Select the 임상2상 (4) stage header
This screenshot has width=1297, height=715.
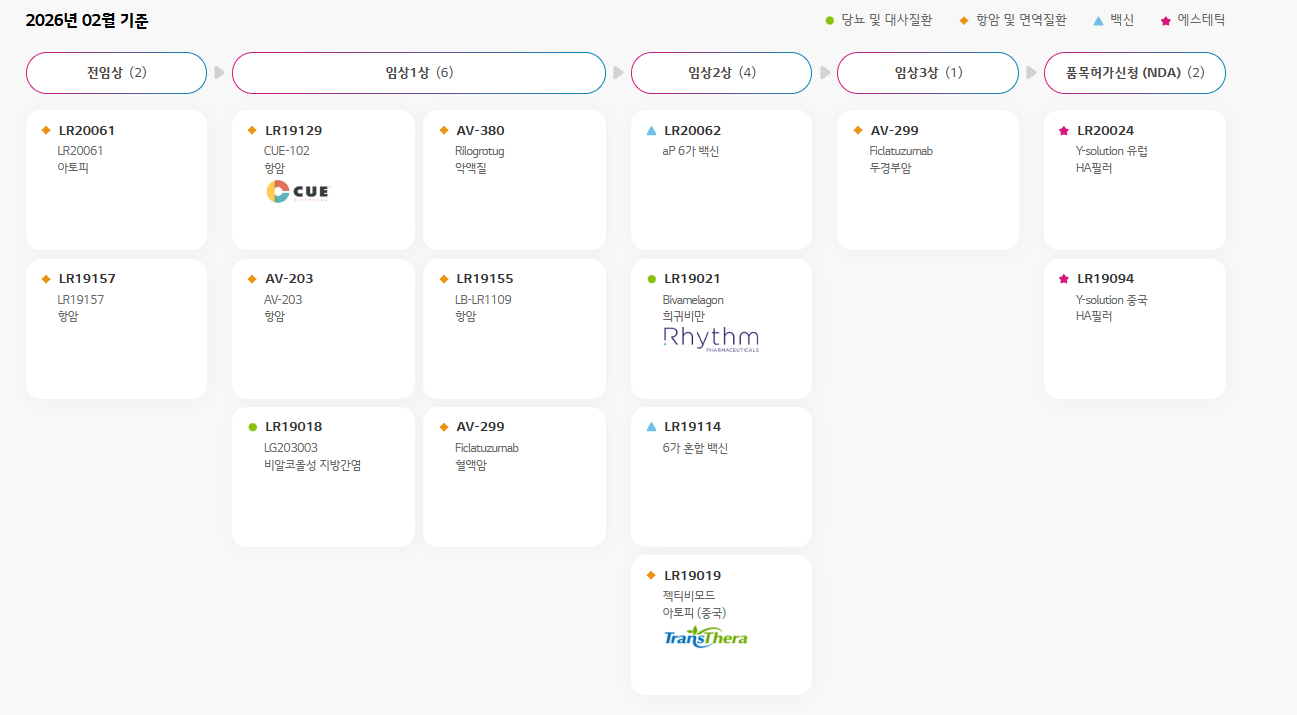tap(721, 73)
